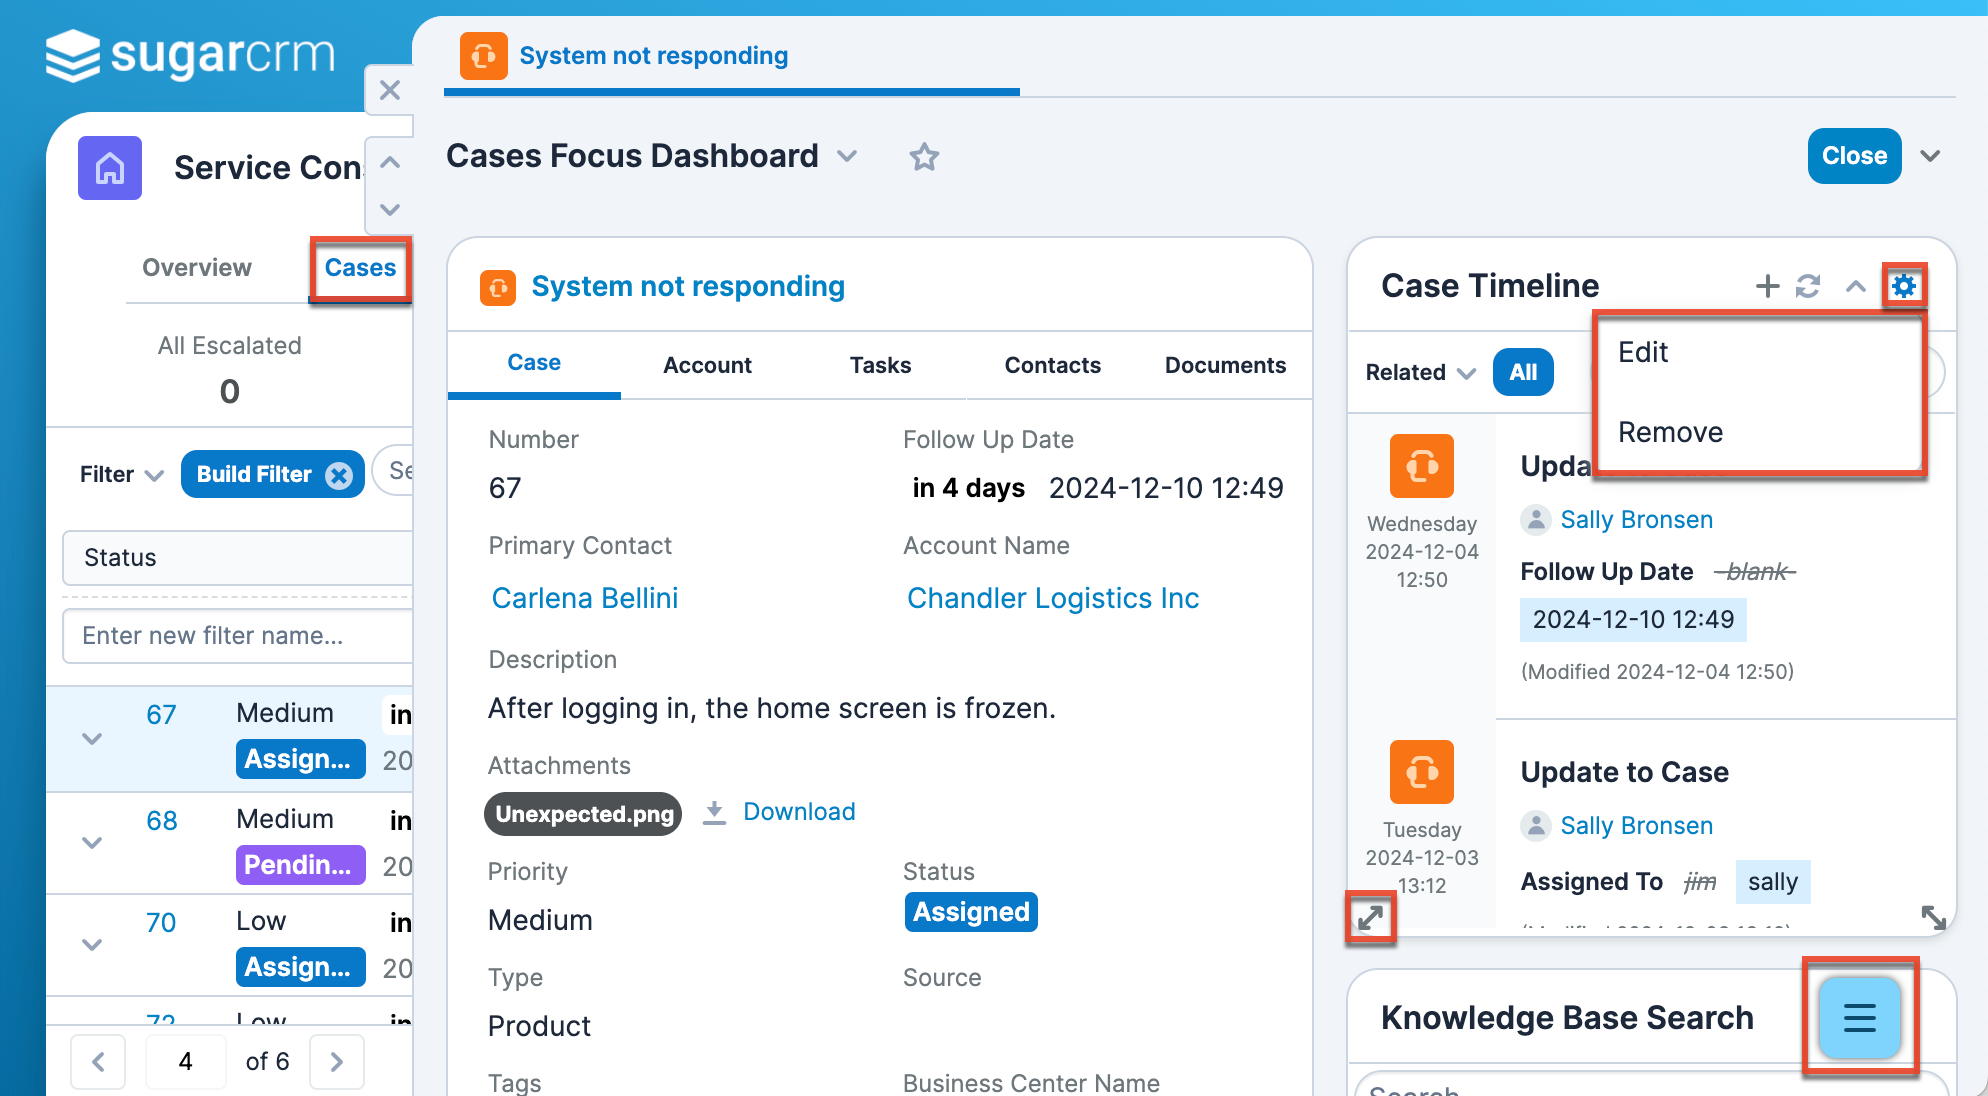Open Knowledge Base Search filter options

click(x=1858, y=1018)
